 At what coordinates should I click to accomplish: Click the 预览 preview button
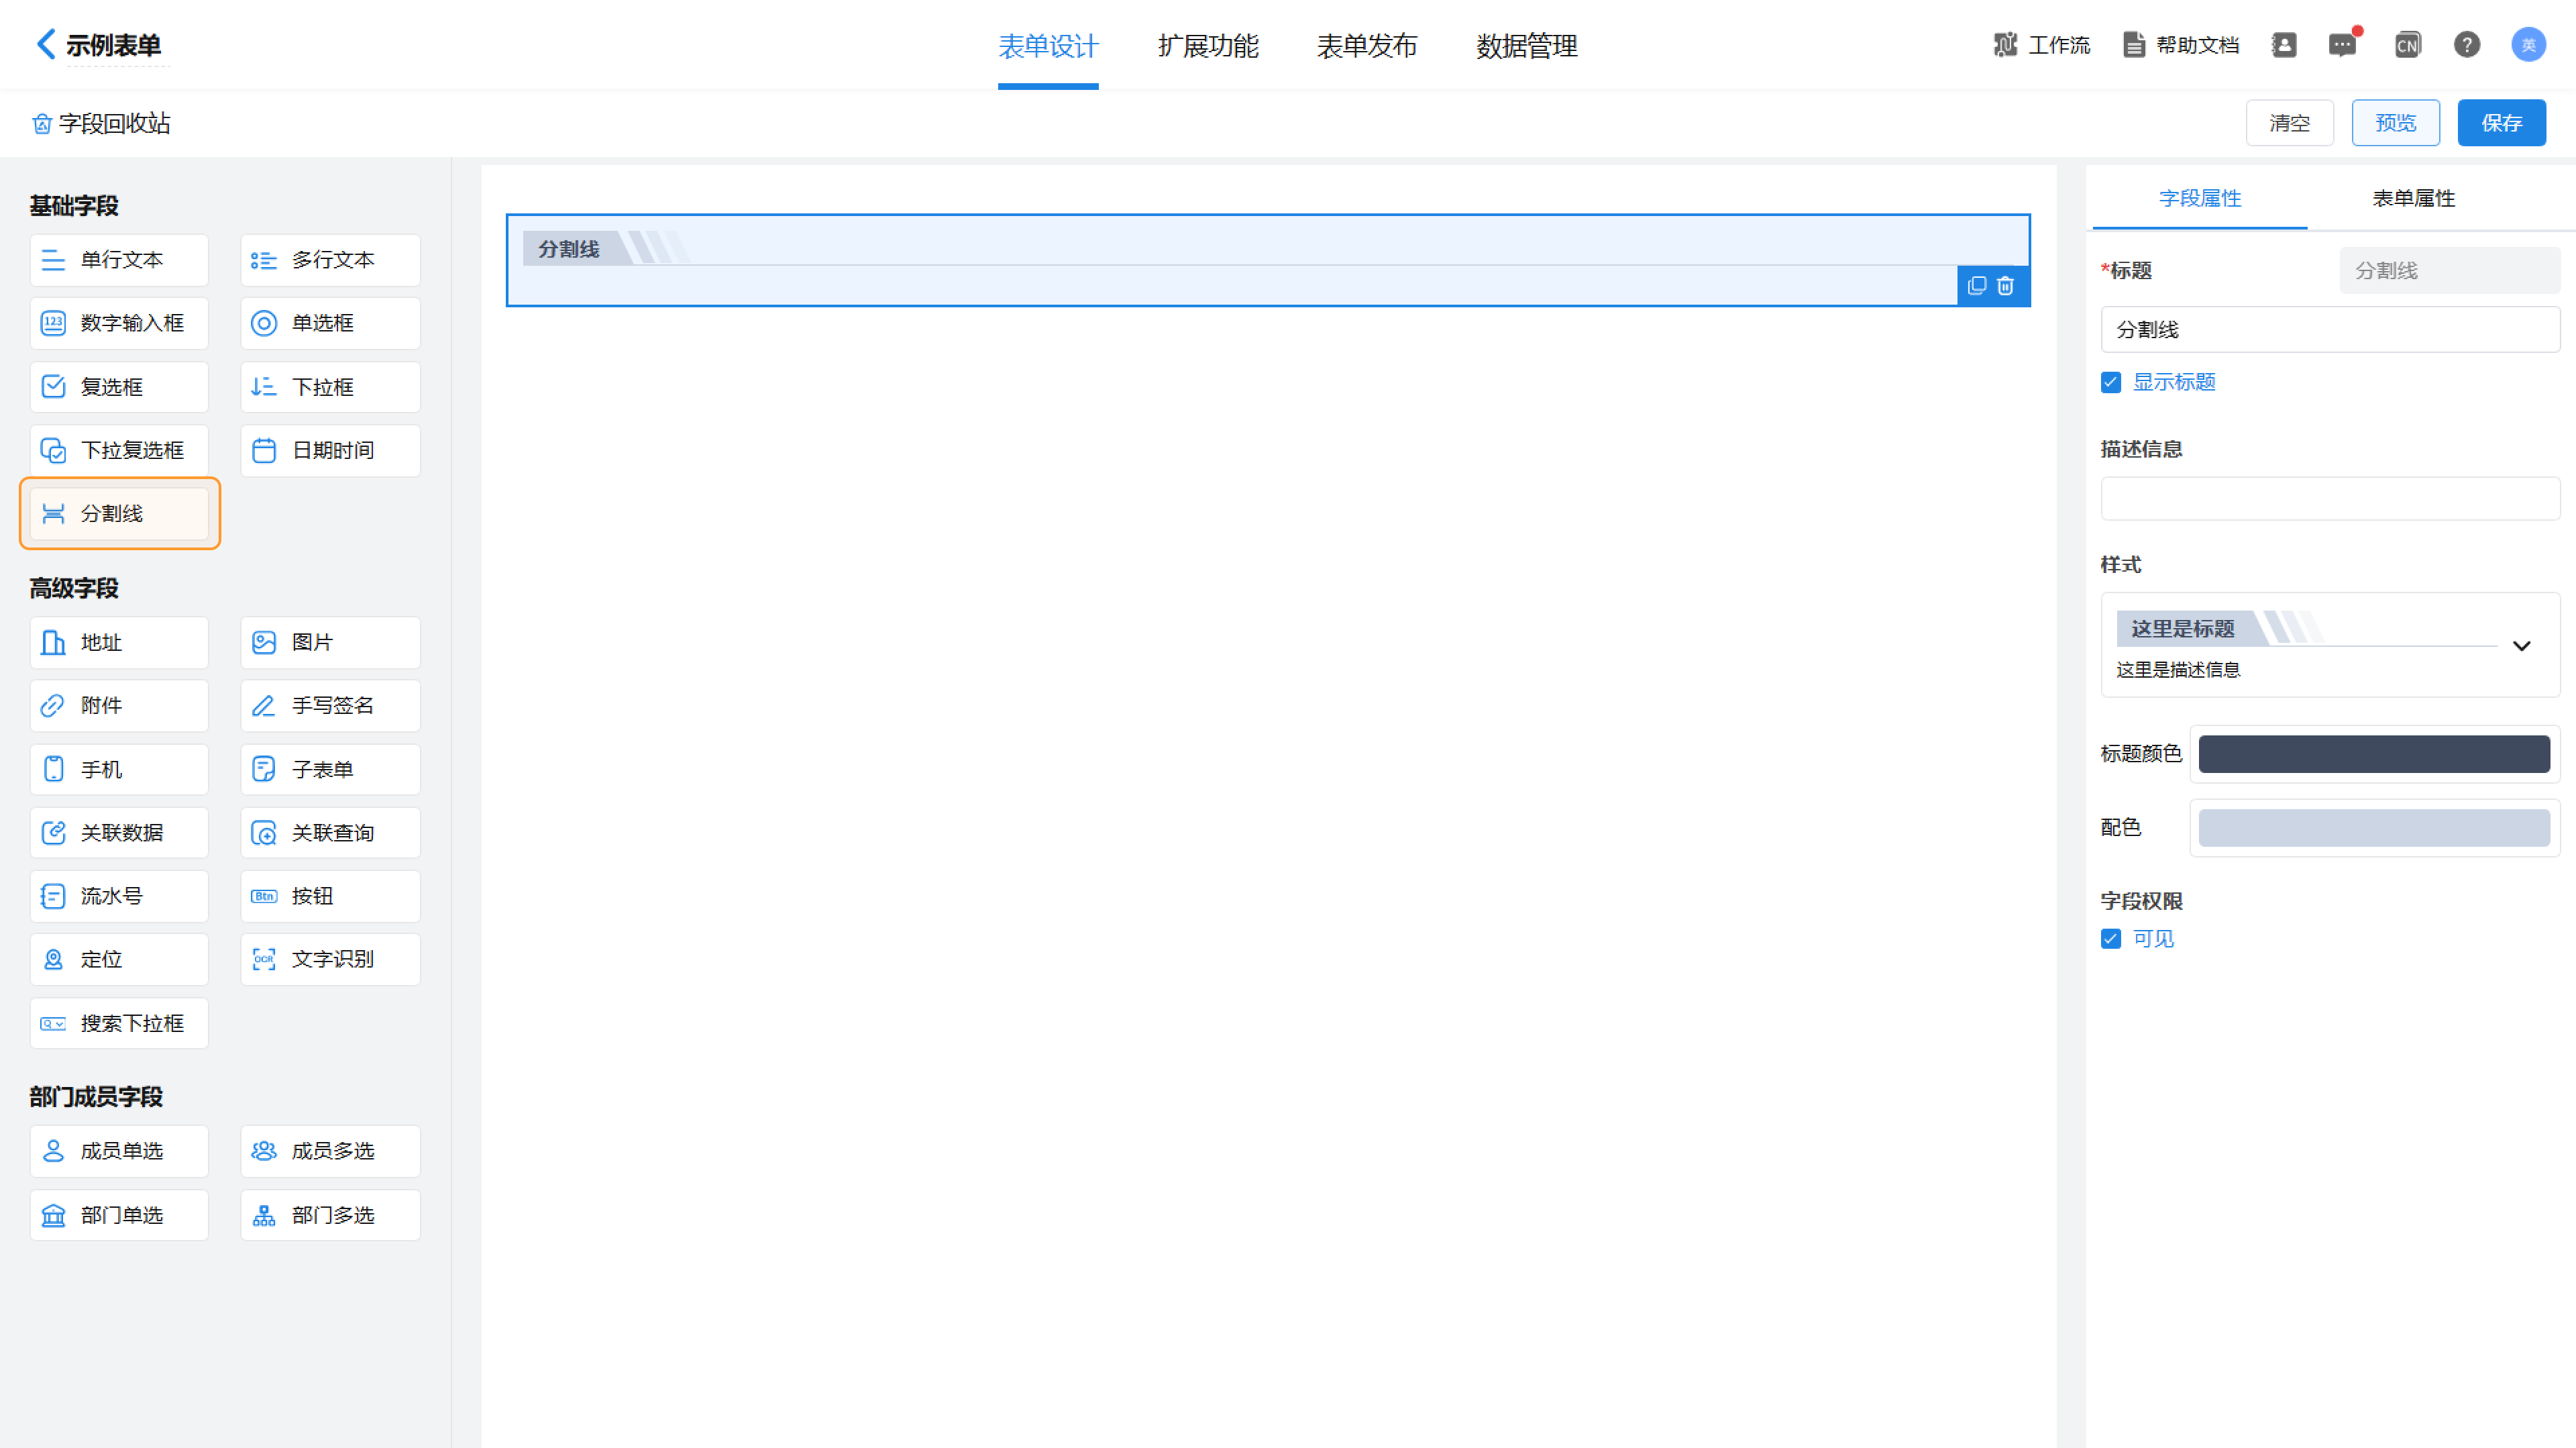pyautogui.click(x=2396, y=123)
